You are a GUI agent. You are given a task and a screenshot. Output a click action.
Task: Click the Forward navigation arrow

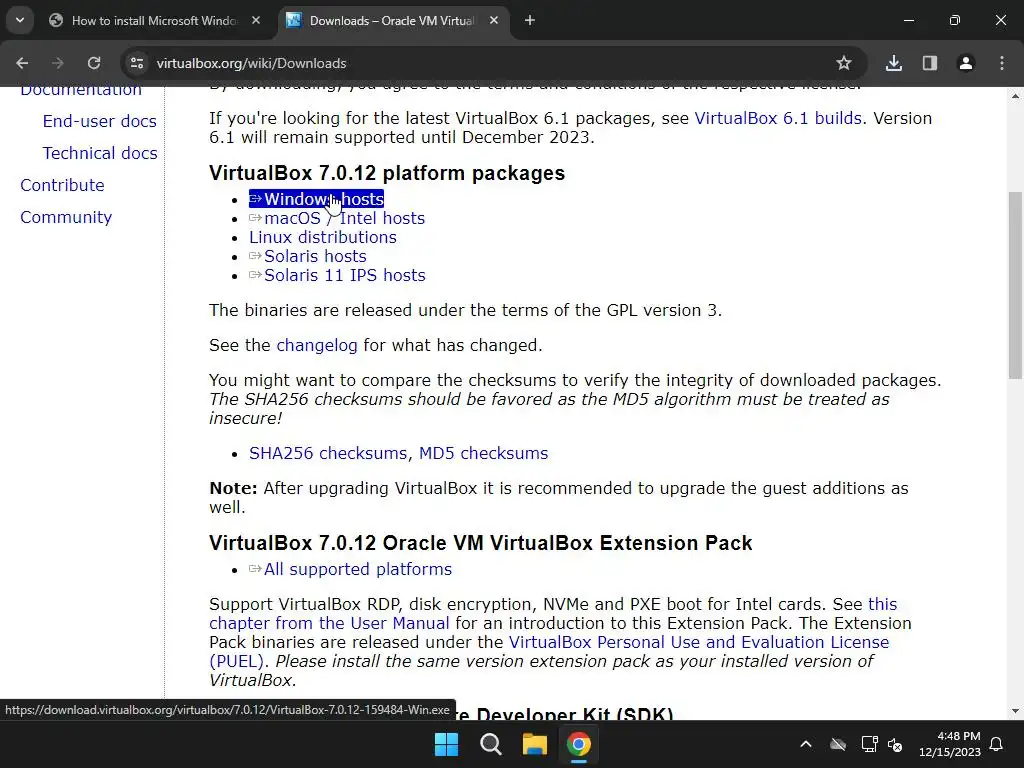point(57,63)
